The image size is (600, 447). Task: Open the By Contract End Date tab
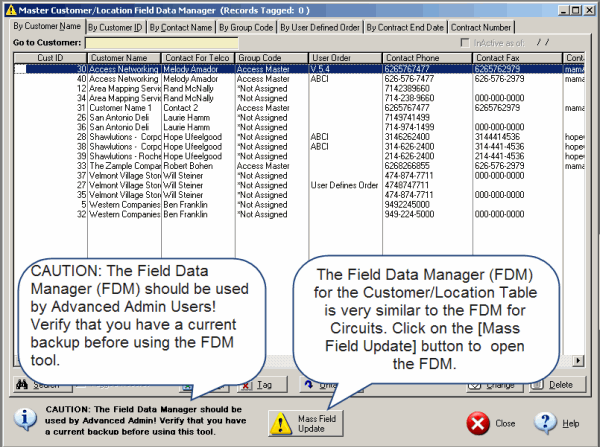pos(405,28)
